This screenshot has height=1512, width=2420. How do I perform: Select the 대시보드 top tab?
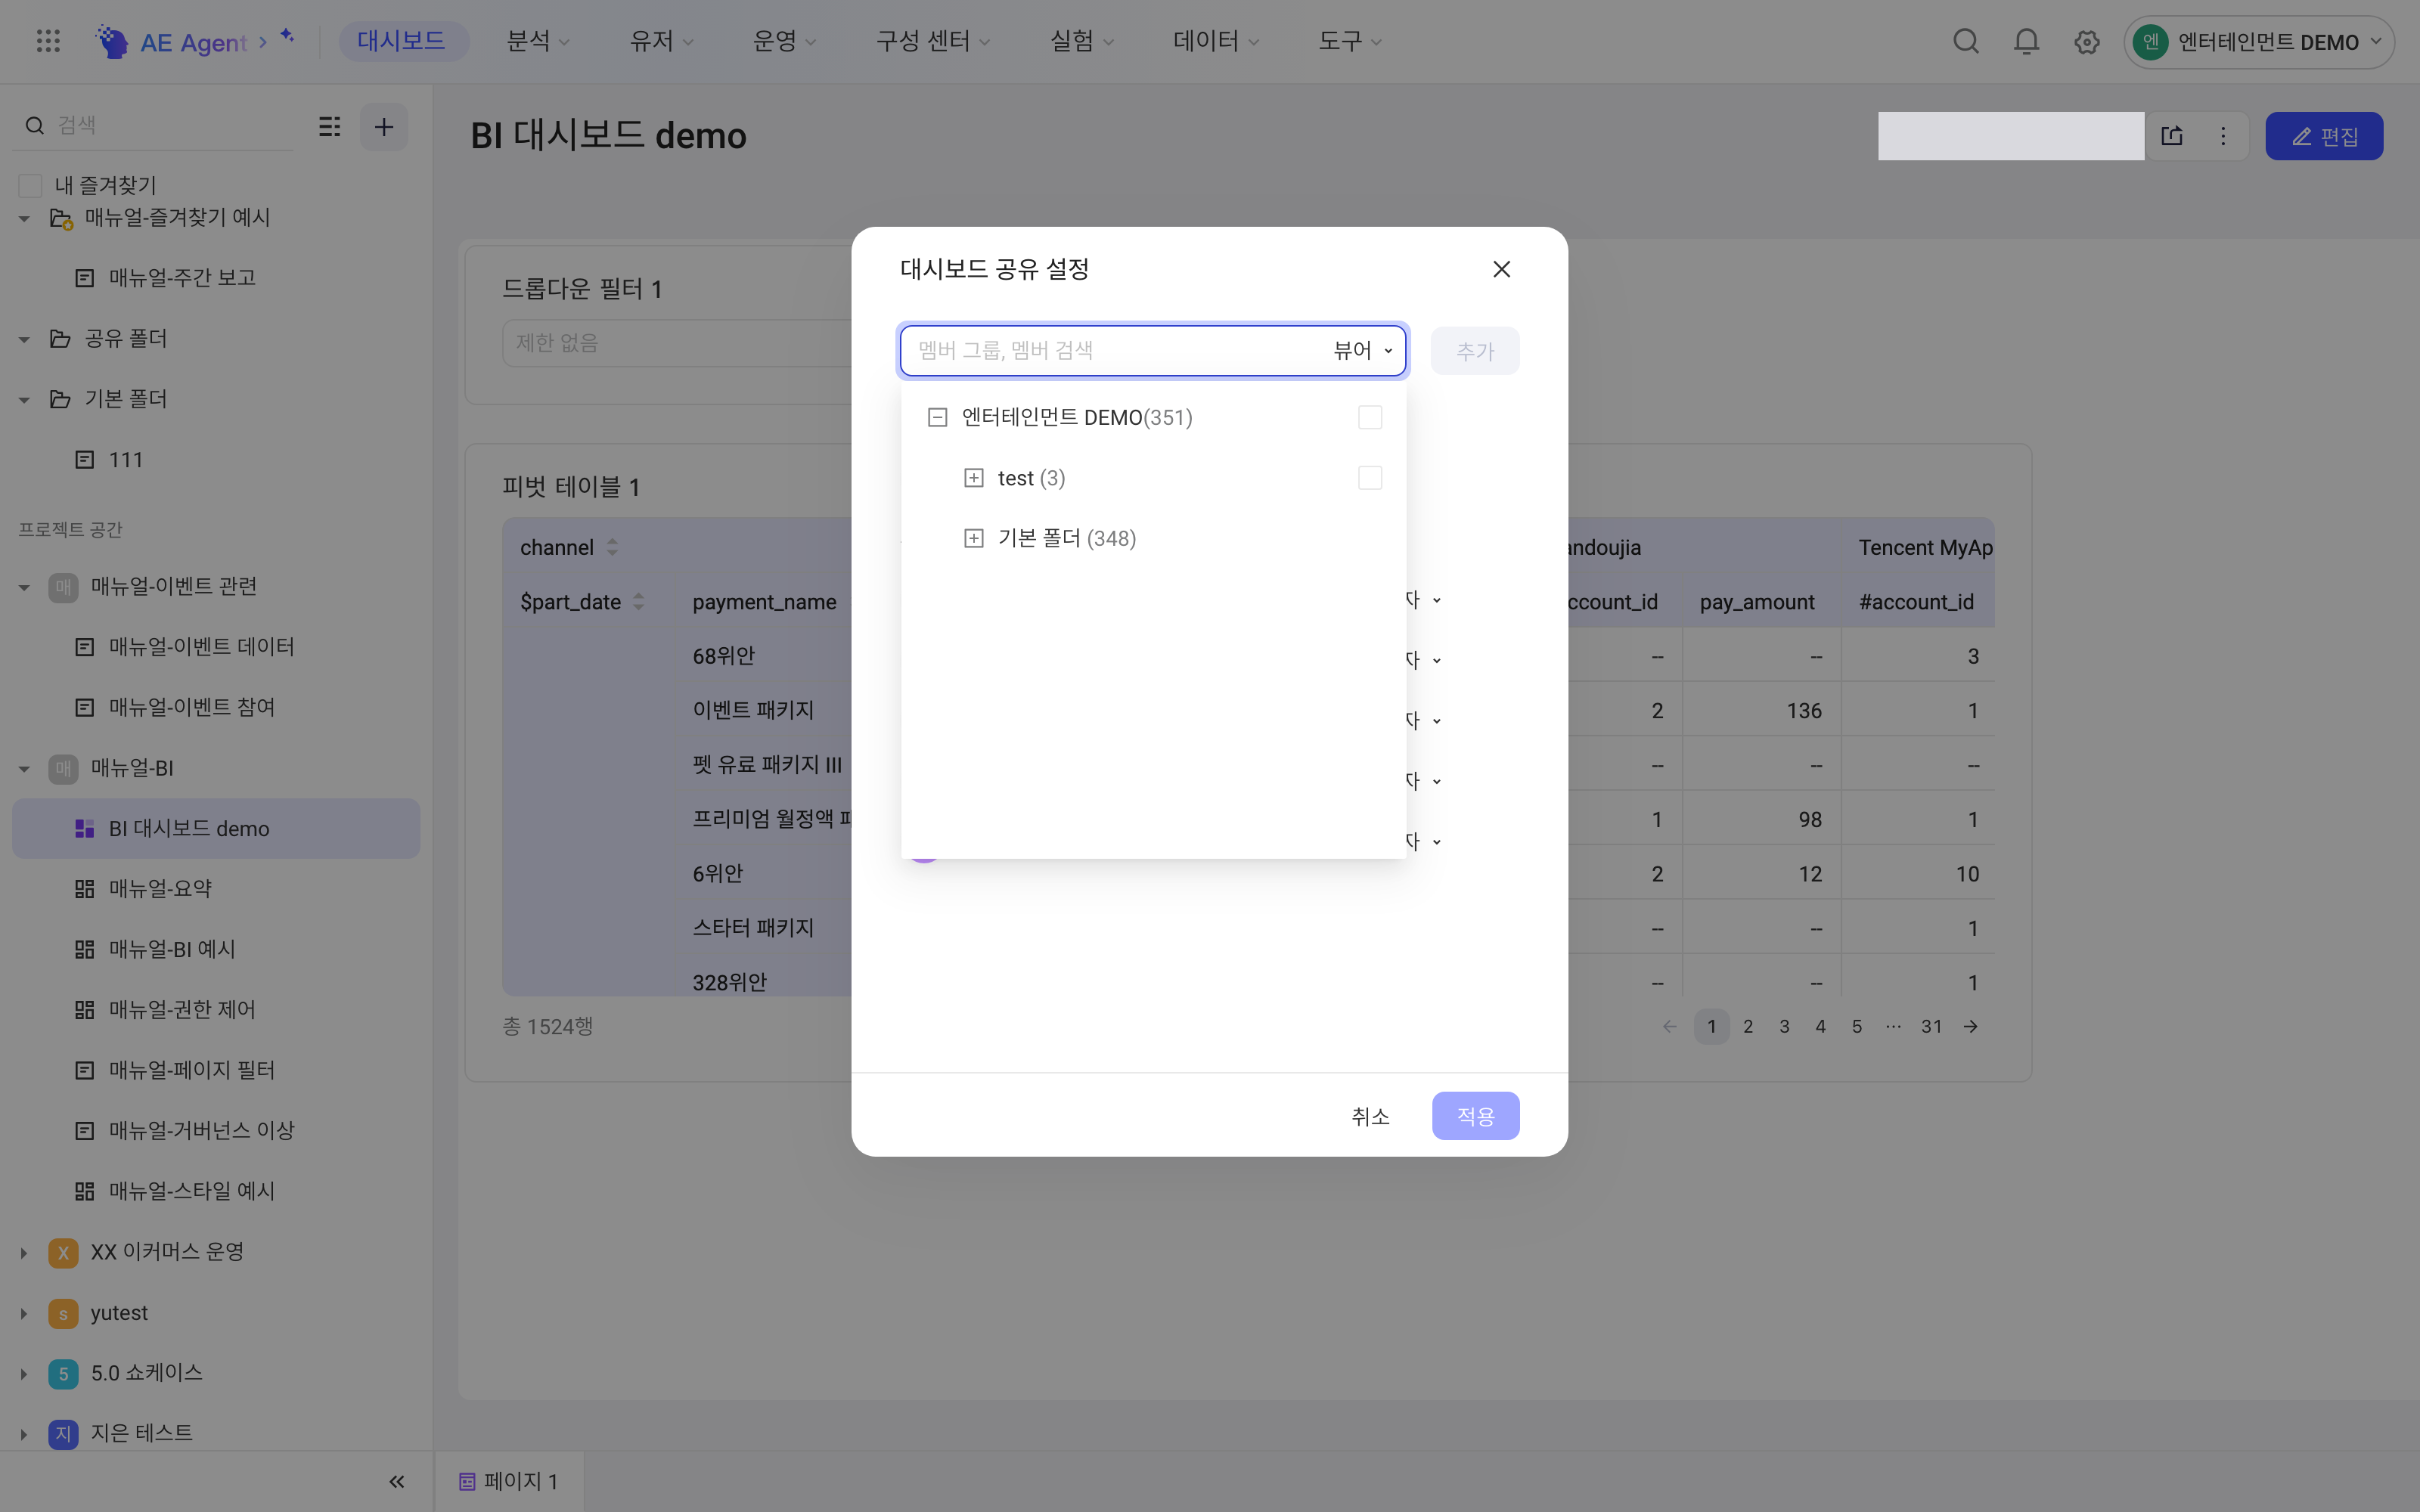pyautogui.click(x=402, y=41)
